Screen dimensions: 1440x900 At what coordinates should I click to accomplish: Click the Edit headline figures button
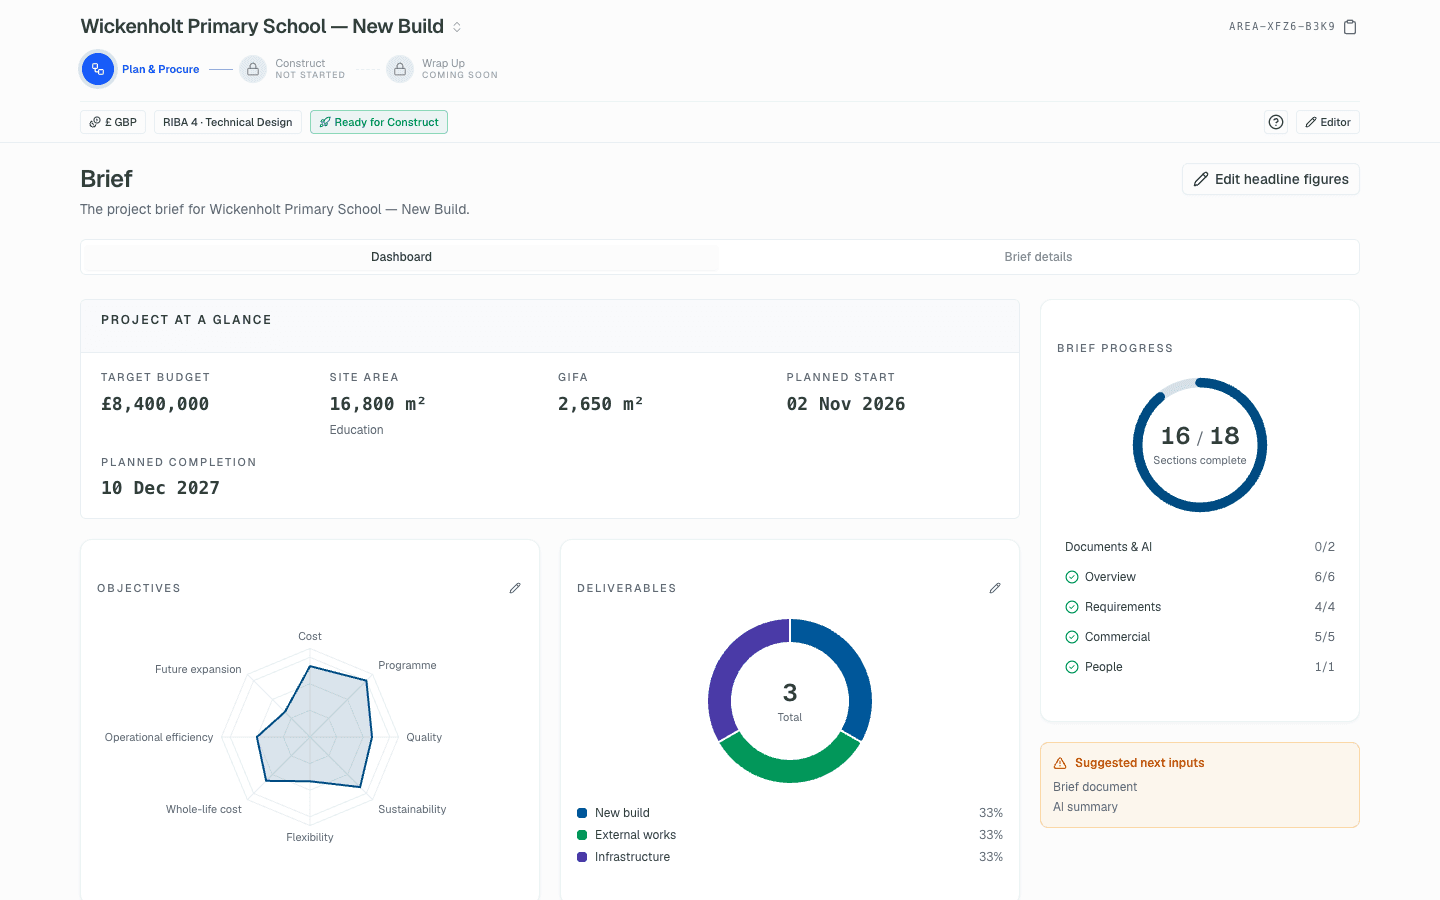(1271, 179)
